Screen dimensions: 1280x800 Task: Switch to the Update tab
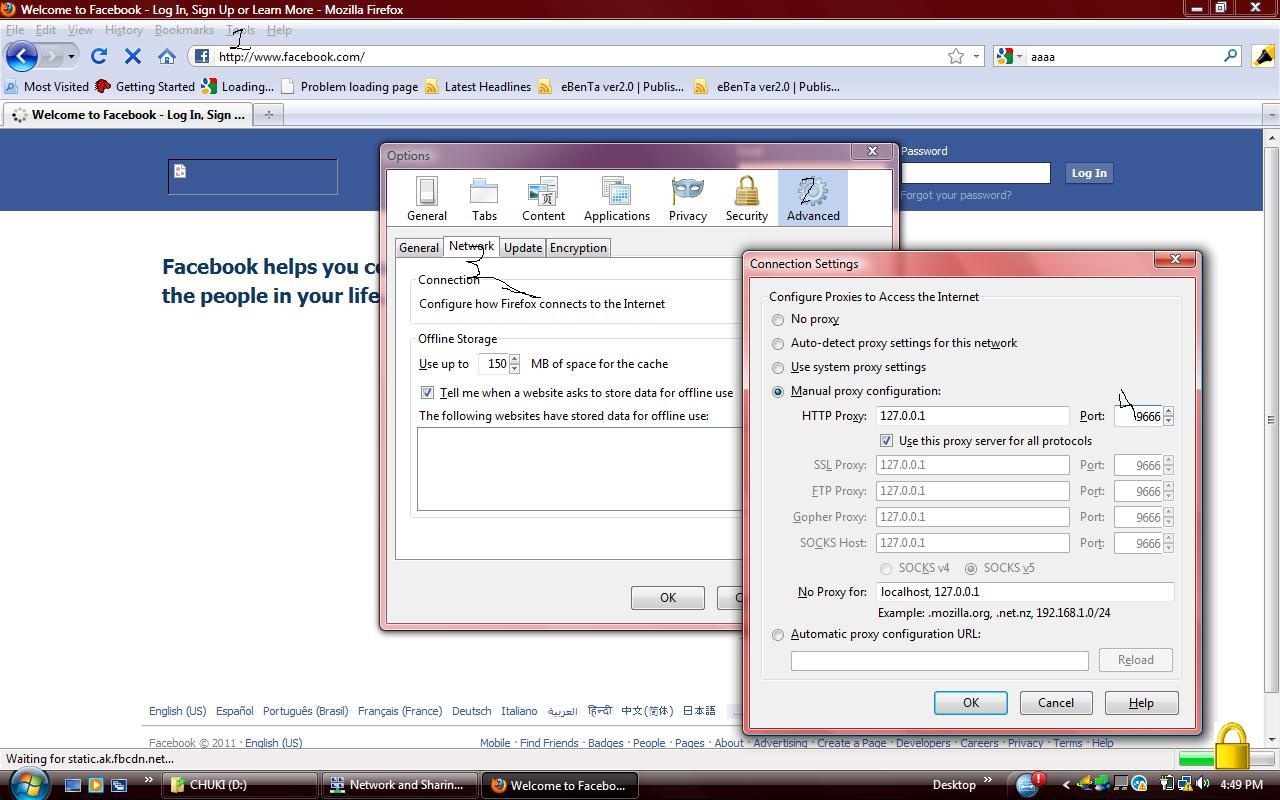coord(522,248)
